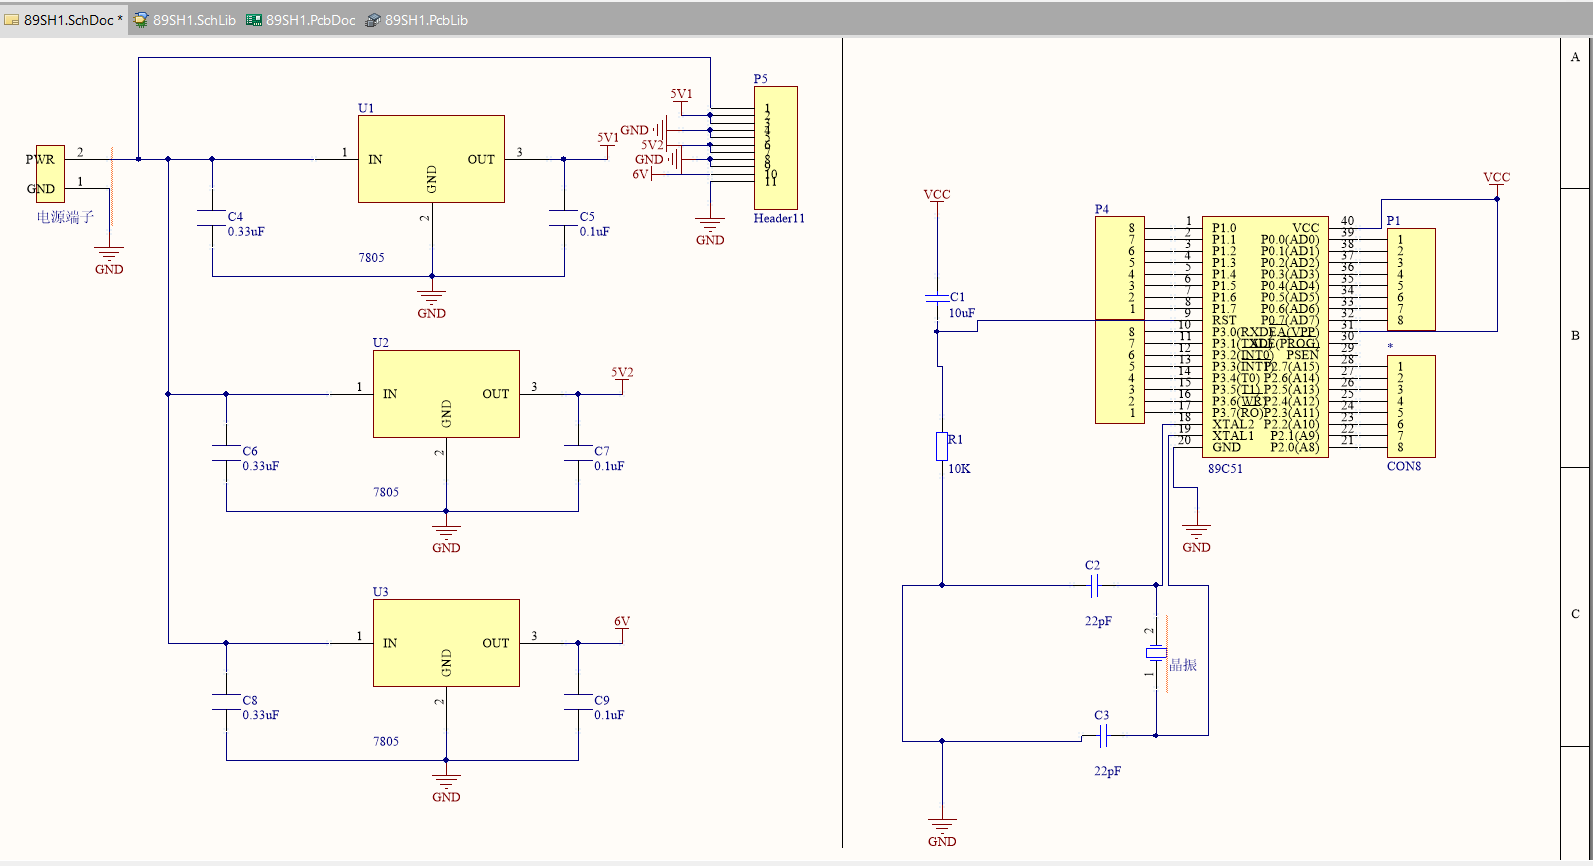Switch to the 89SH1.SchLib tab
1593x866 pixels.
click(x=185, y=20)
